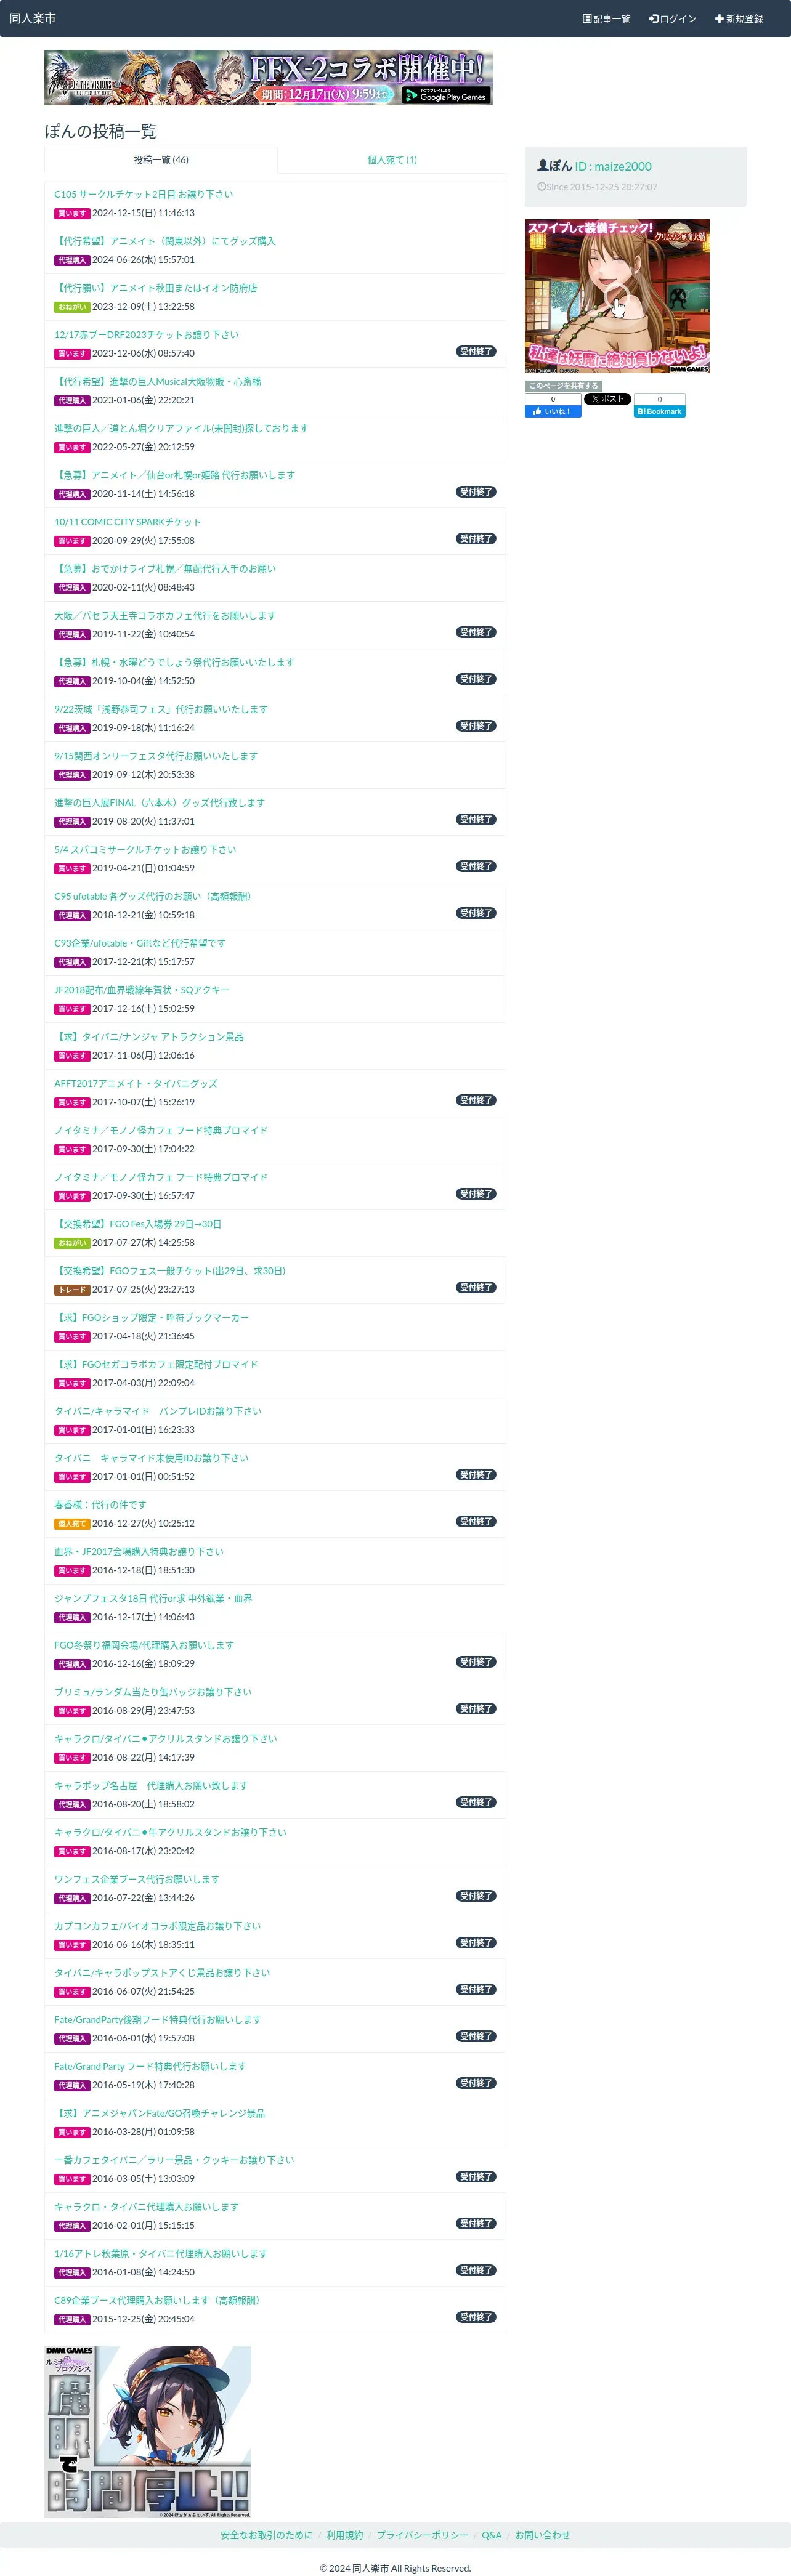Screen dimensions: 791x2576
Task: Open 進撃の巨人展FINAL グッズ代行 post
Action: (159, 802)
